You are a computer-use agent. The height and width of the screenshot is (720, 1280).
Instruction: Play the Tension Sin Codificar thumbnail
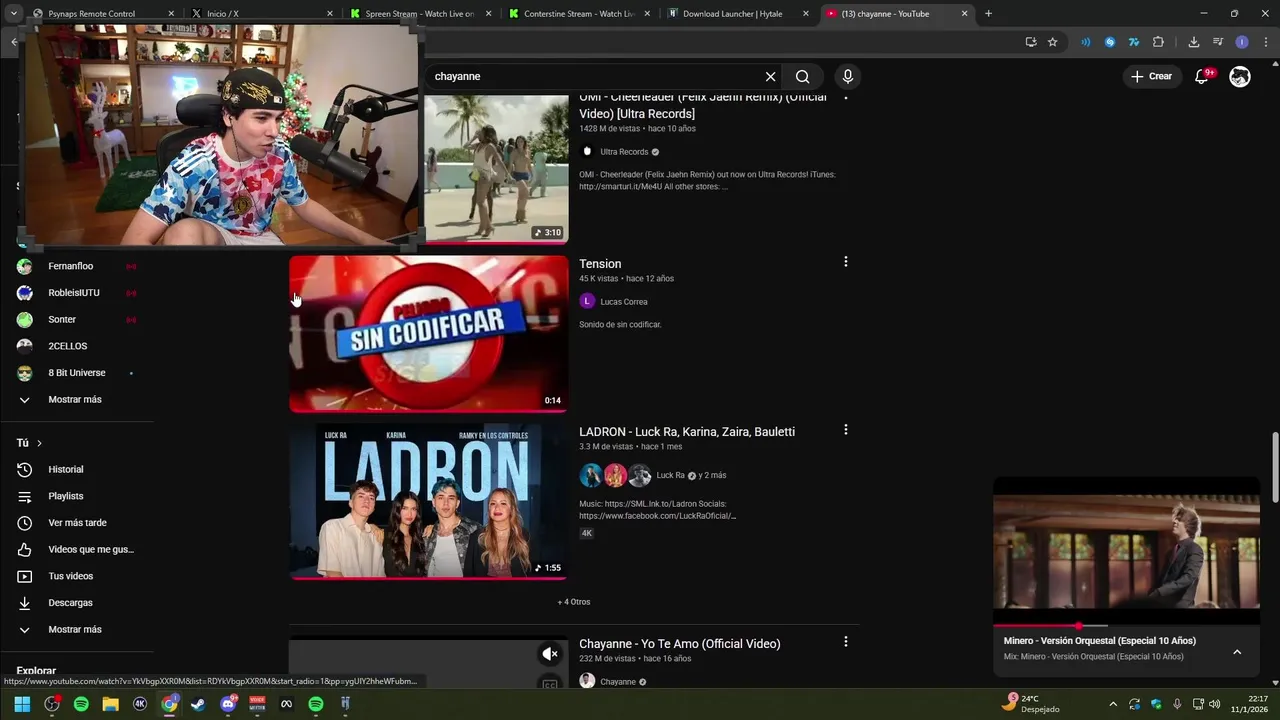point(429,334)
